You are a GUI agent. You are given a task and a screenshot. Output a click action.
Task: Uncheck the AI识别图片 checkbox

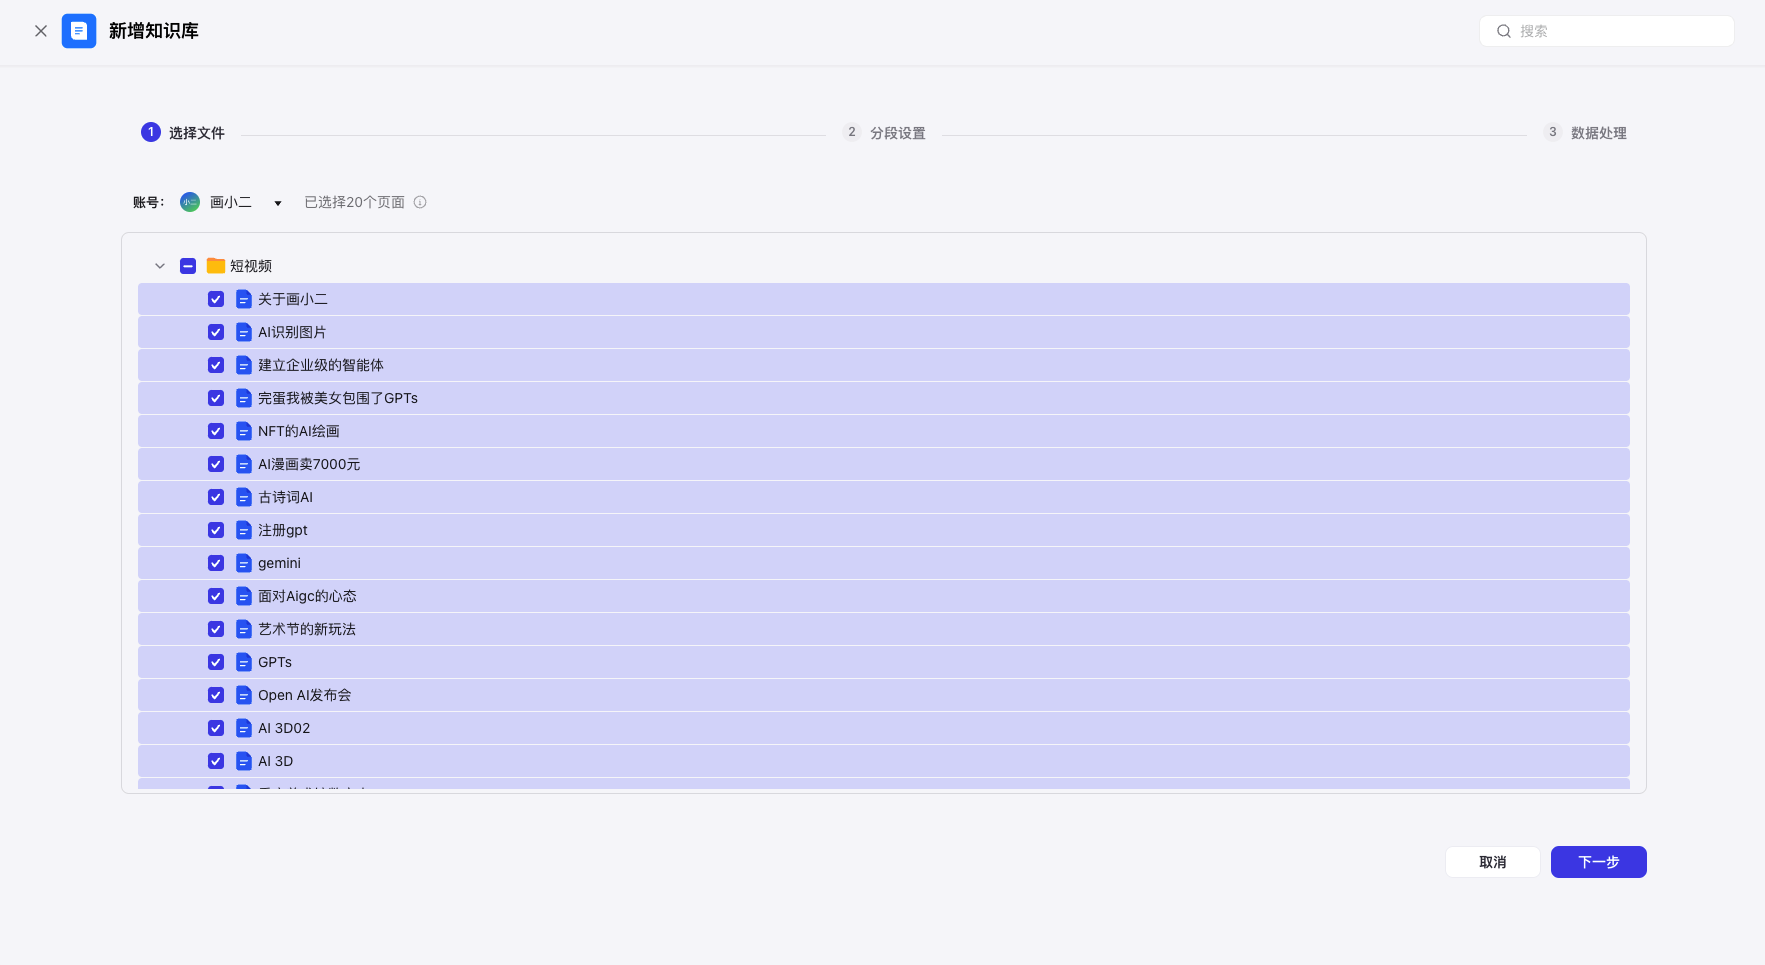click(216, 332)
